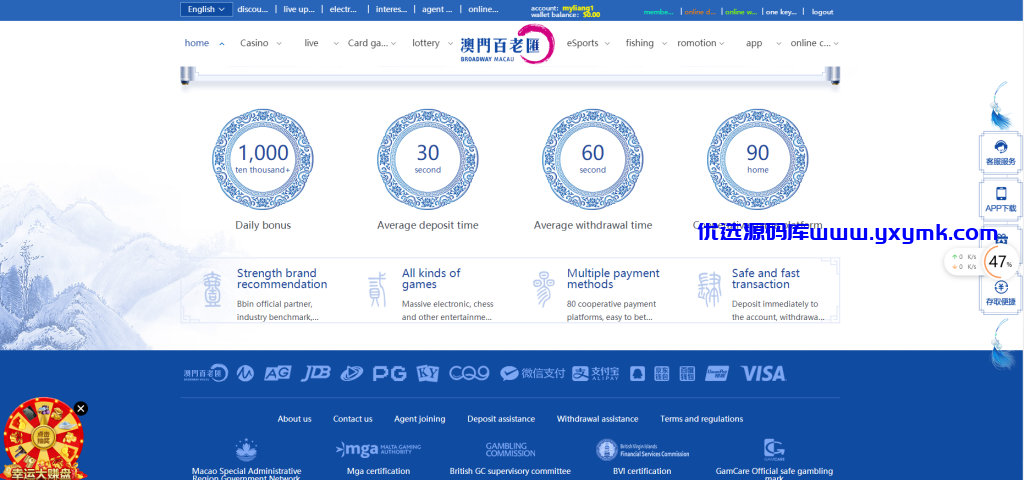
Task: Expand the Card games menu chevron
Action: tap(393, 44)
